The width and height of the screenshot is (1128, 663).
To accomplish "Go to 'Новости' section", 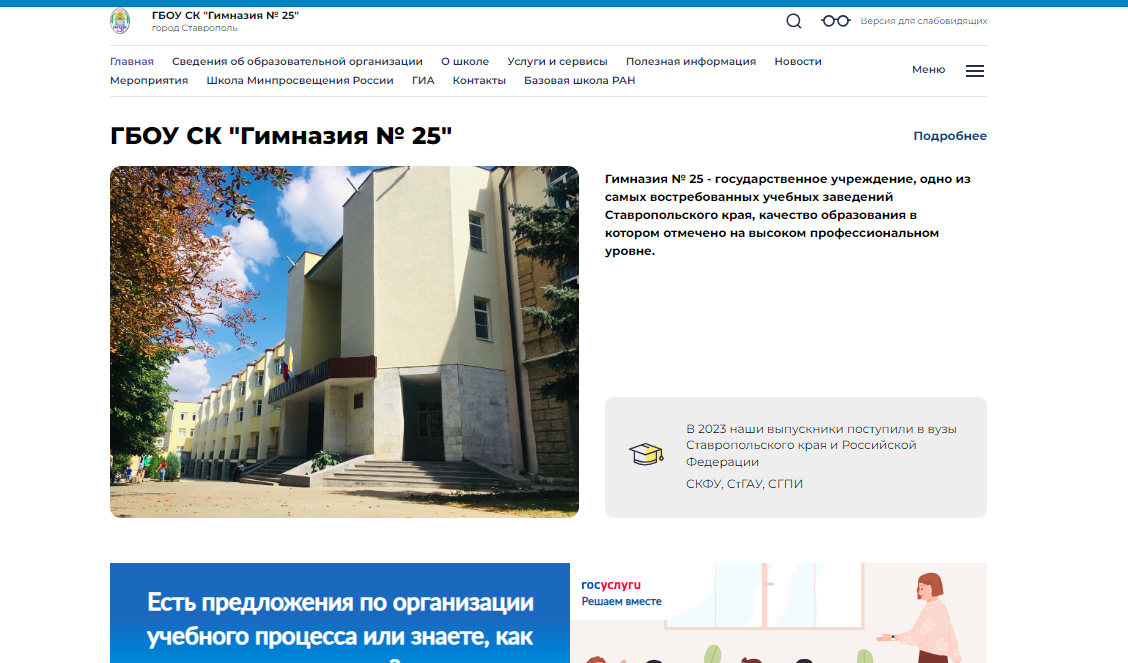I will (798, 61).
